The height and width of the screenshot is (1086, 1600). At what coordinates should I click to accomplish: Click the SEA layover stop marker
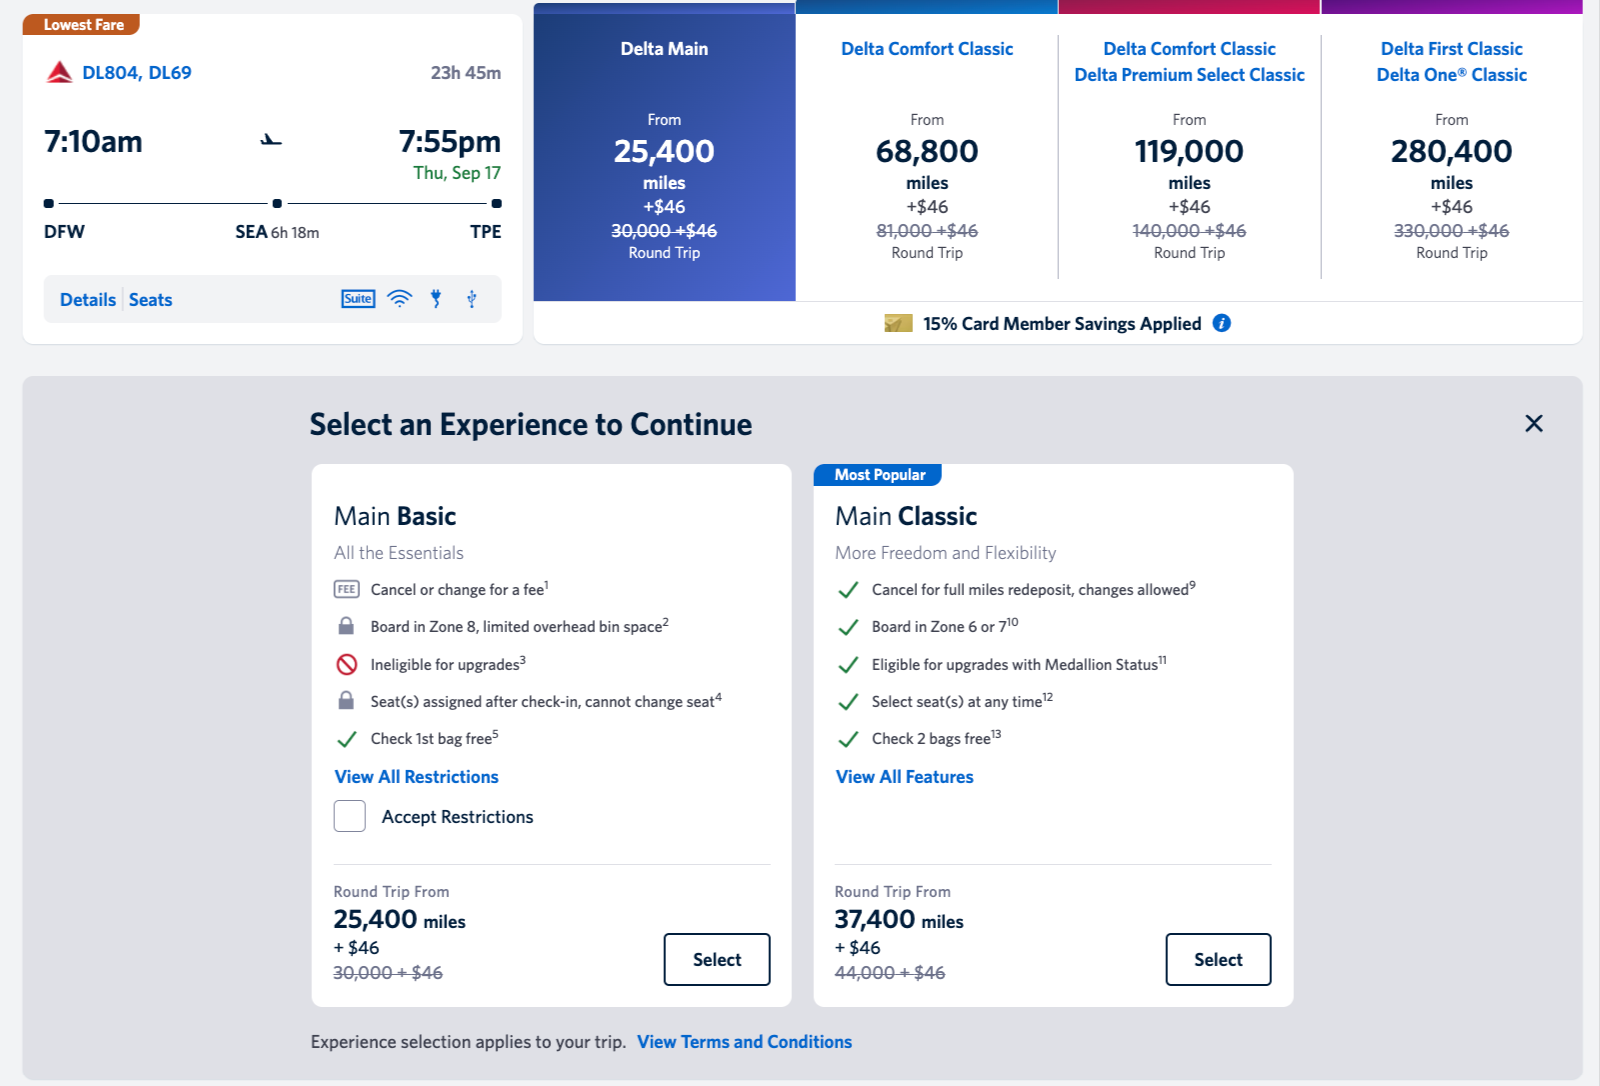tap(277, 203)
